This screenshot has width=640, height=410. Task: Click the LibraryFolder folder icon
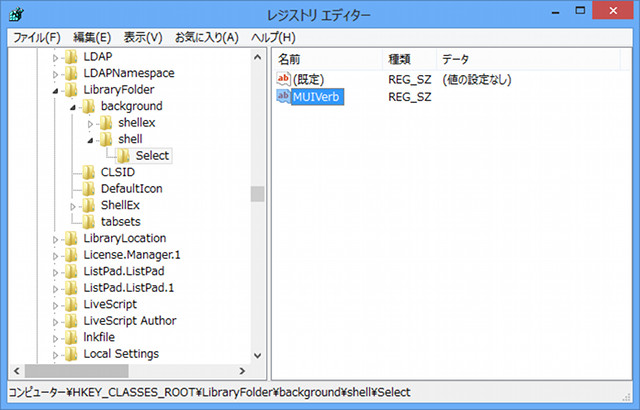71,90
